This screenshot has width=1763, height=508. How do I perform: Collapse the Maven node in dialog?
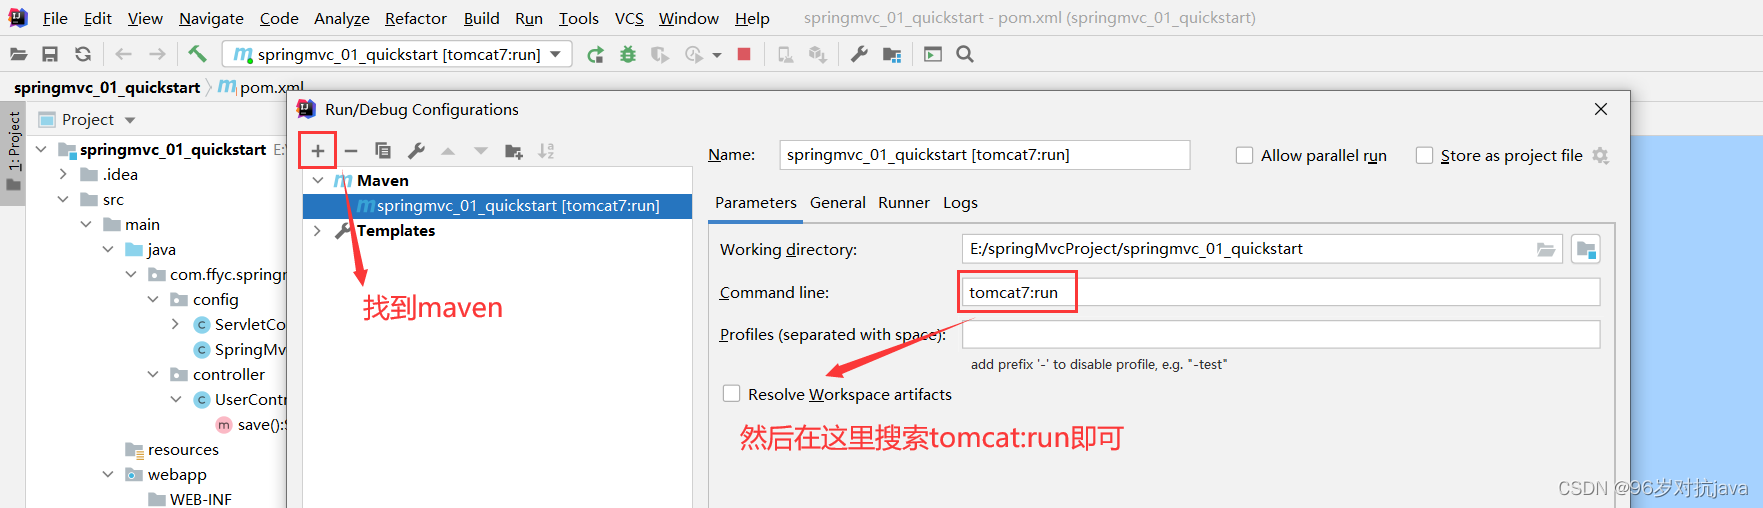point(318,181)
